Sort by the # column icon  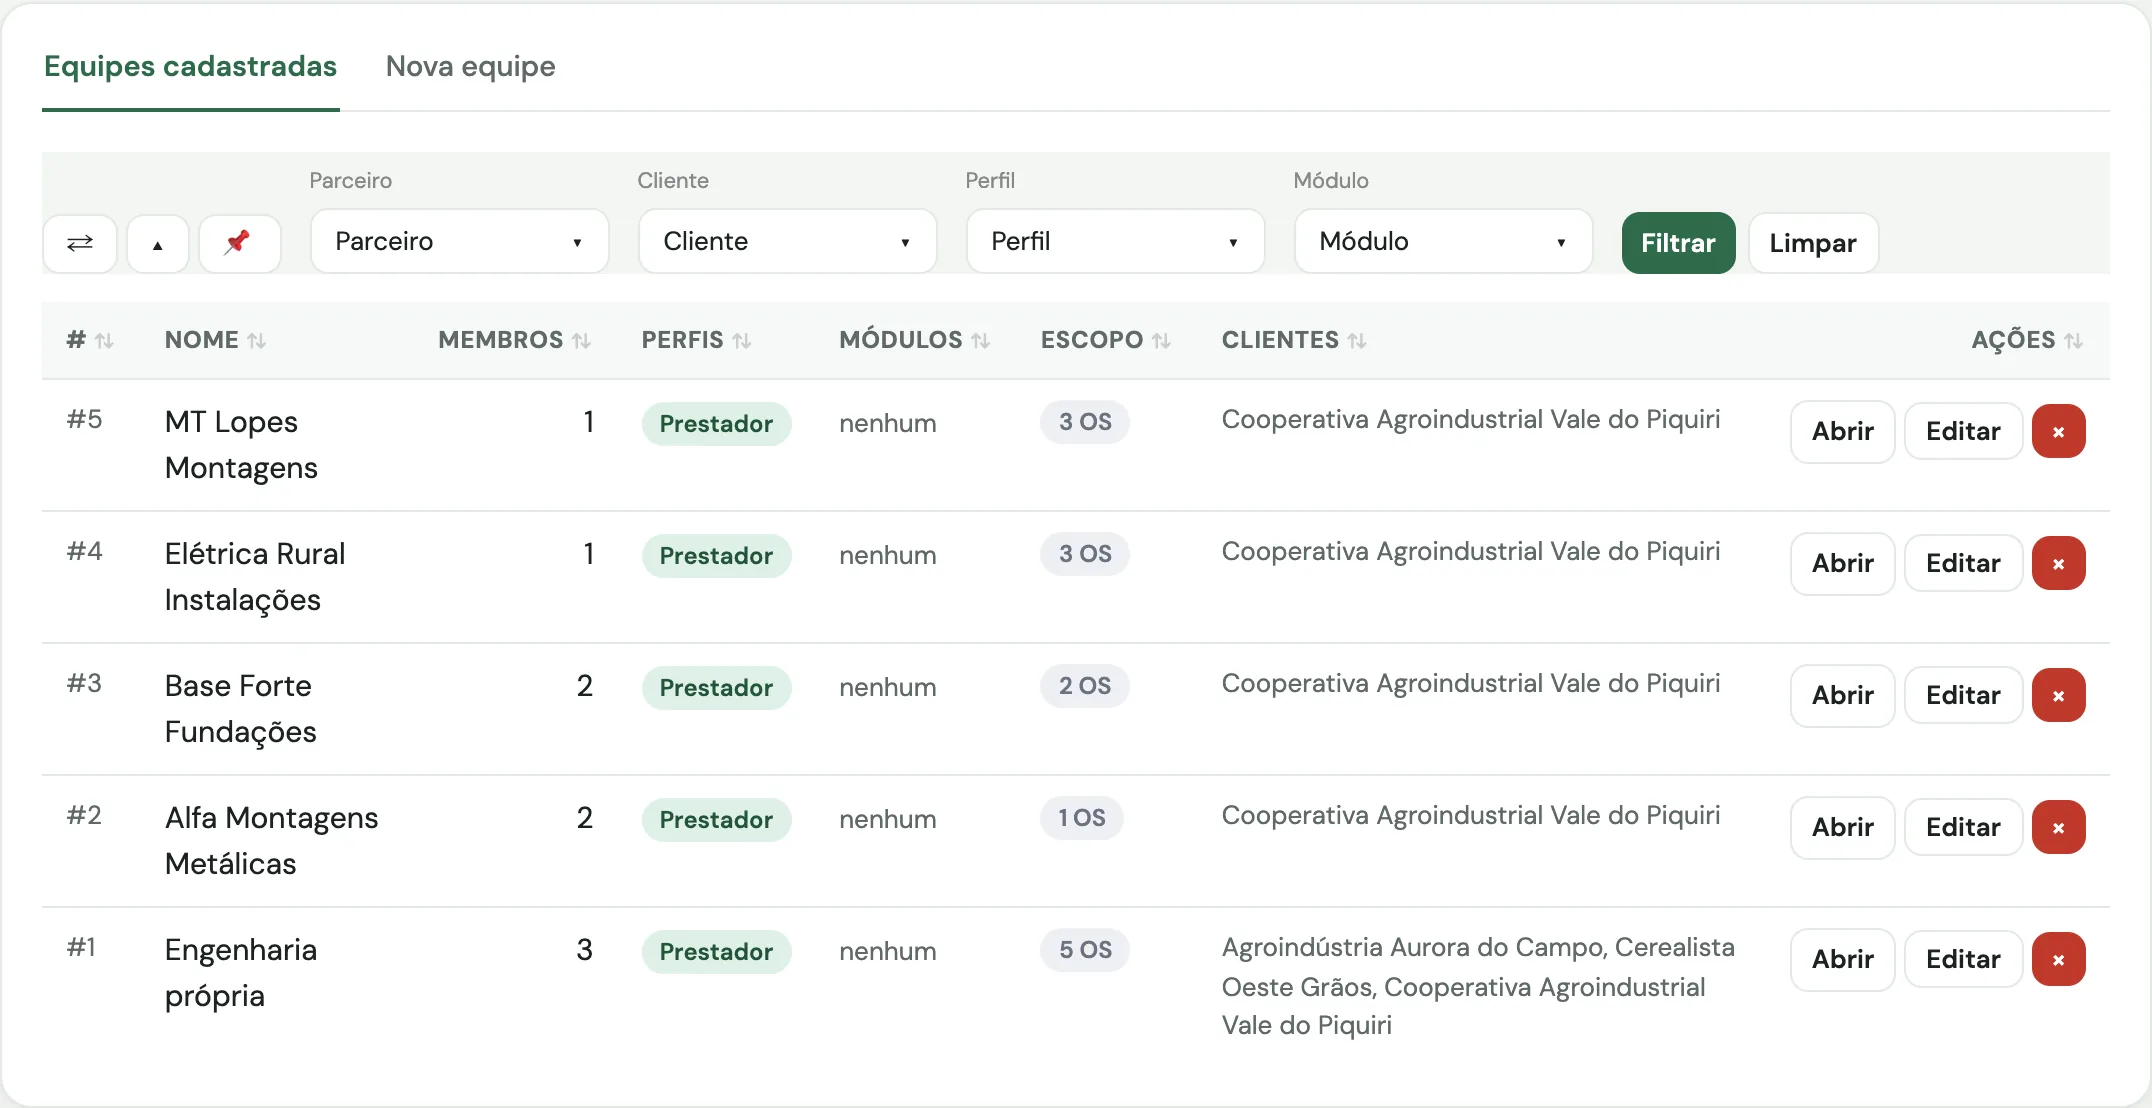click(x=104, y=341)
